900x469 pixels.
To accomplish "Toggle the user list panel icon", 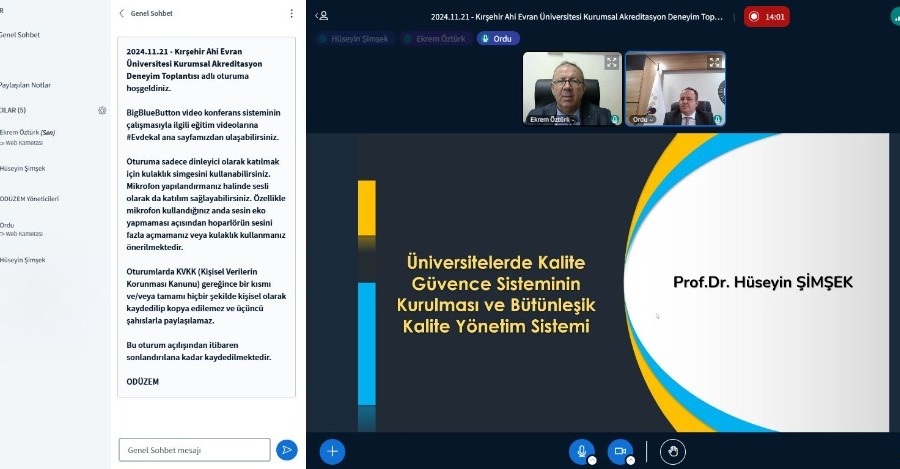I will tap(321, 16).
